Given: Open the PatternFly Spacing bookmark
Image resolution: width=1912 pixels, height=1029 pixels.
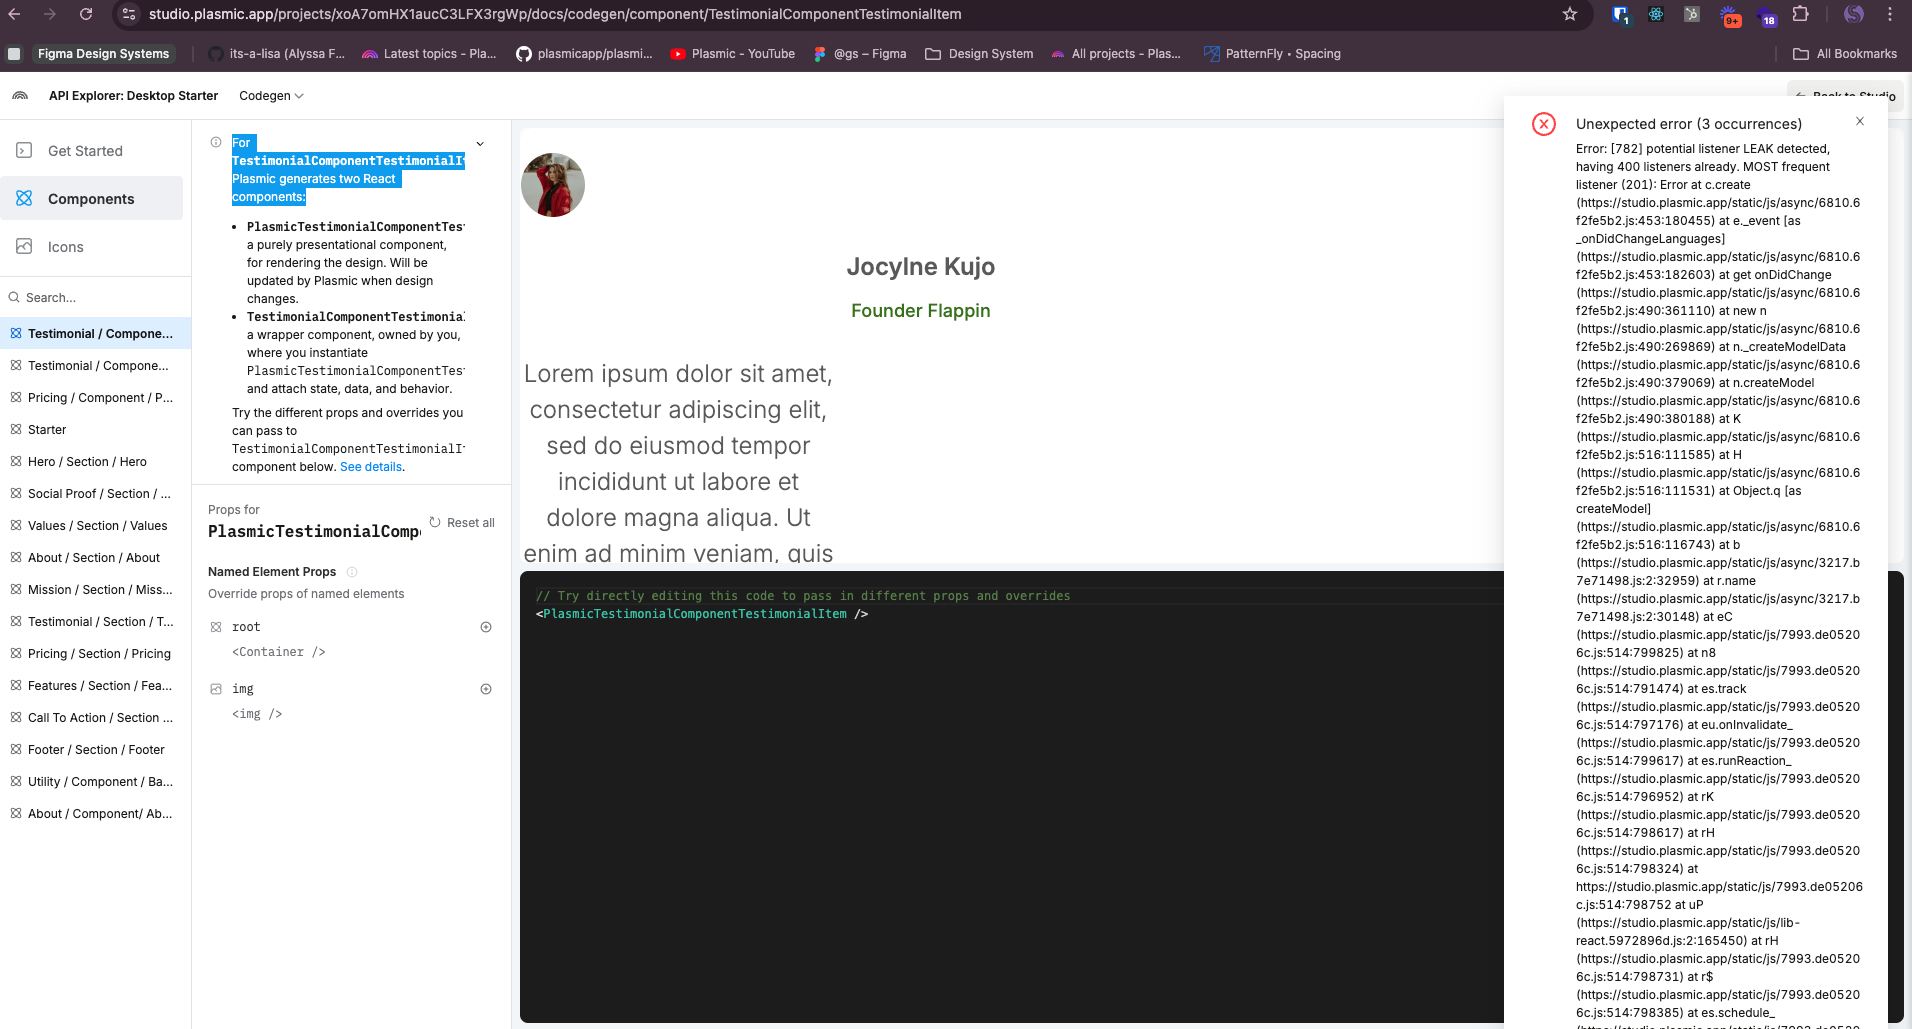Looking at the screenshot, I should [x=1272, y=54].
